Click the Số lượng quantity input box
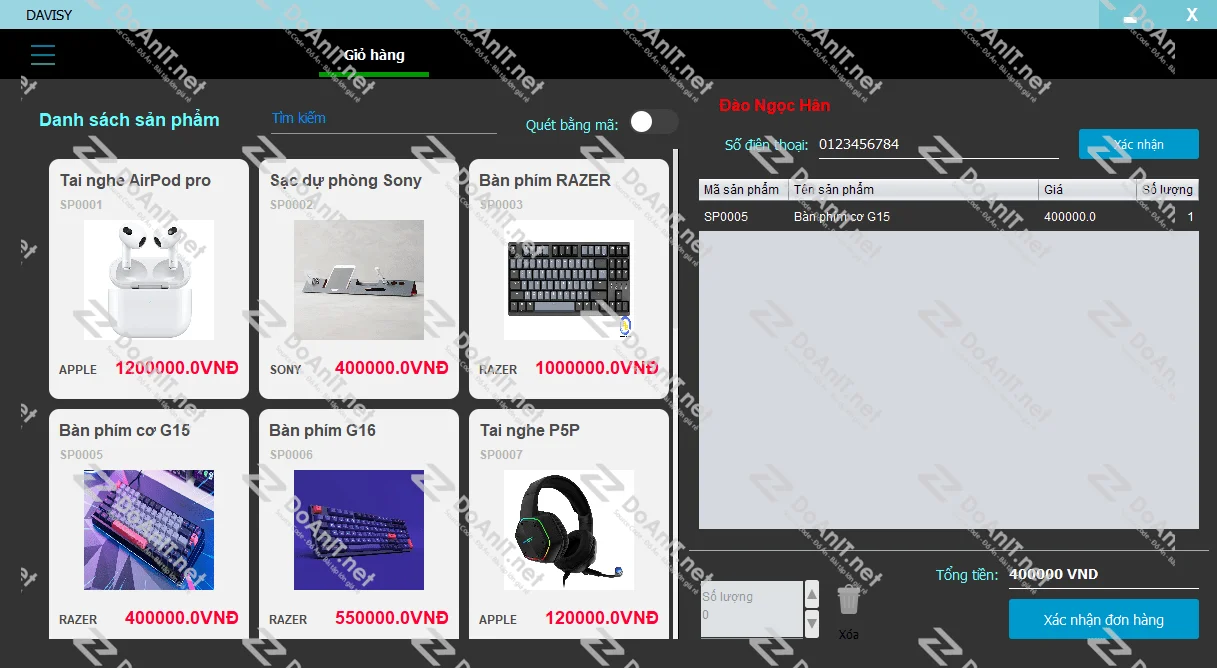The image size is (1217, 668). pos(752,608)
